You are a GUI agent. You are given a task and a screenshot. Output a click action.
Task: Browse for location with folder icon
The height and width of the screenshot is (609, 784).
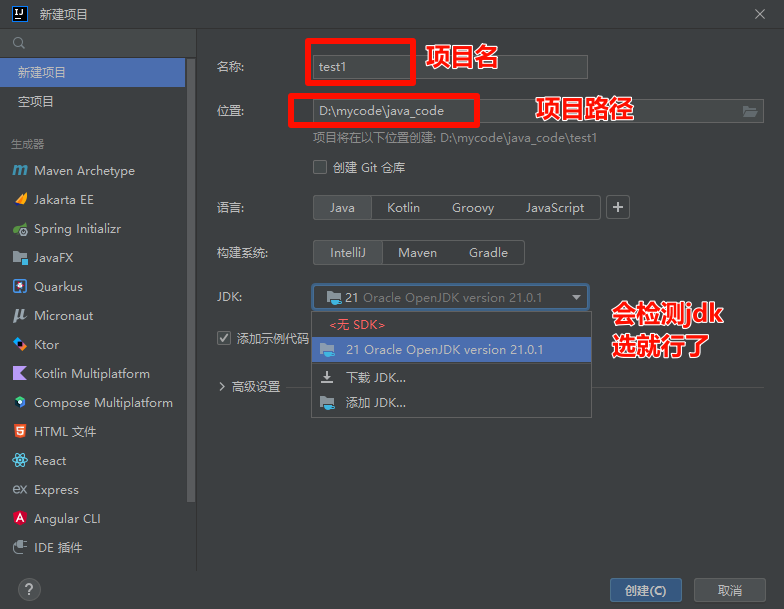750,111
